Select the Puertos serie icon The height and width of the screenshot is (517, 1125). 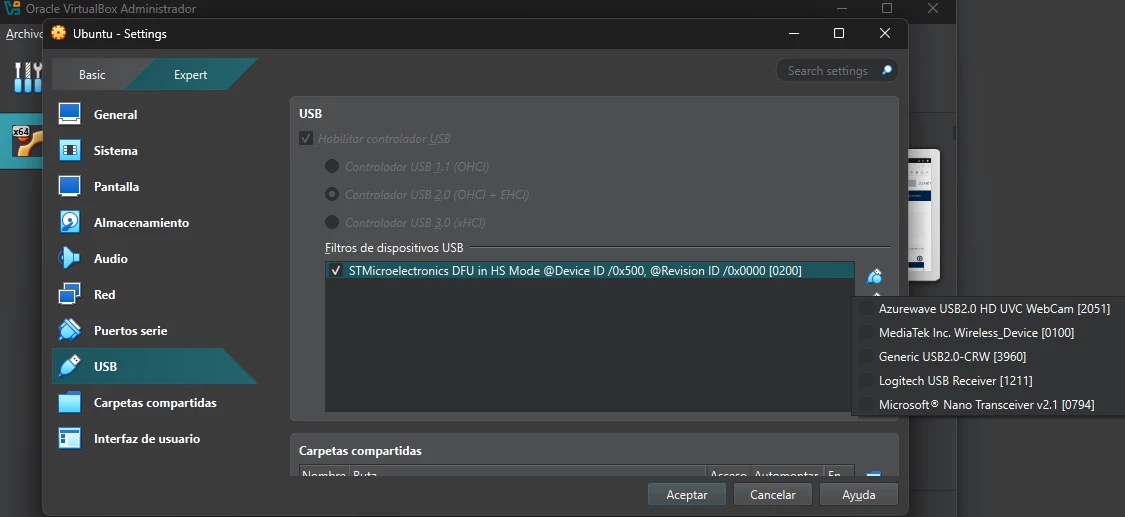coord(70,331)
